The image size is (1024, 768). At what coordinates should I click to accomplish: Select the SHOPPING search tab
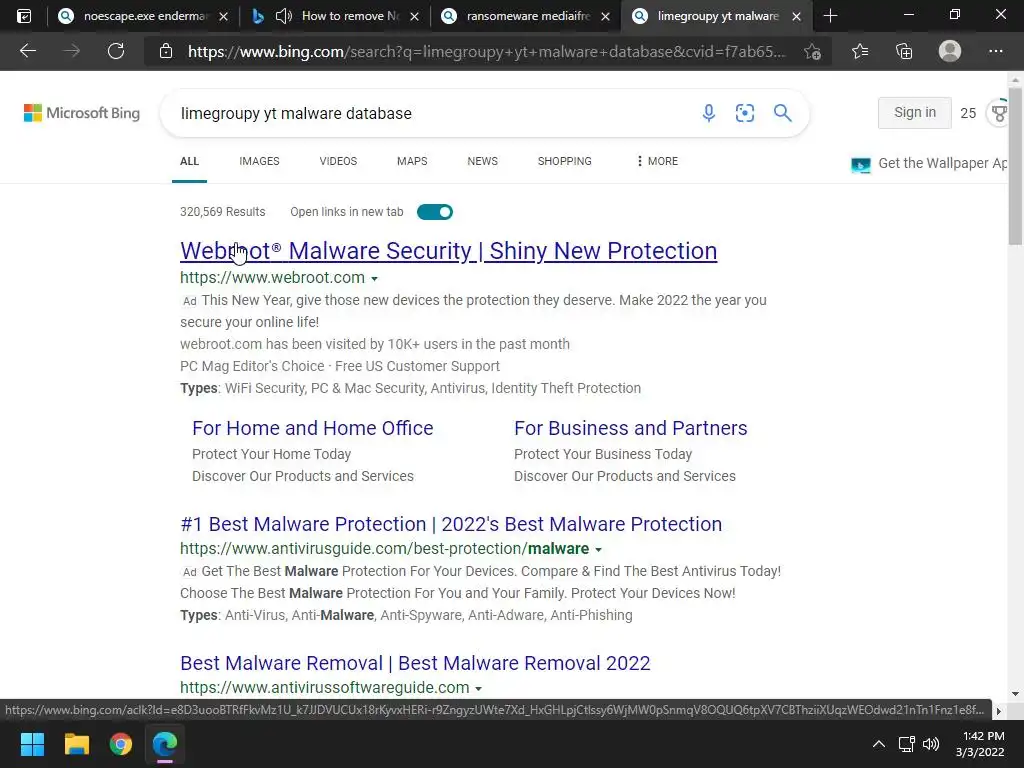tap(565, 161)
